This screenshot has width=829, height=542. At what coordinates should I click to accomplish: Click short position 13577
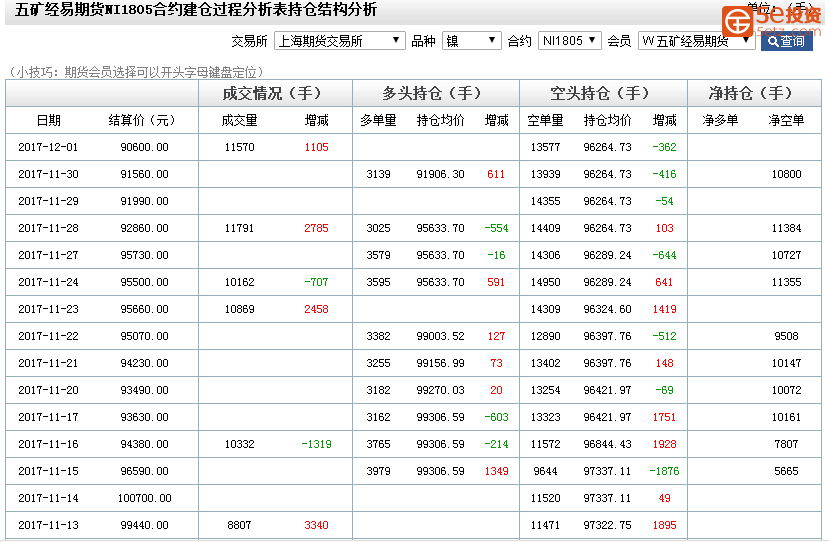click(546, 147)
